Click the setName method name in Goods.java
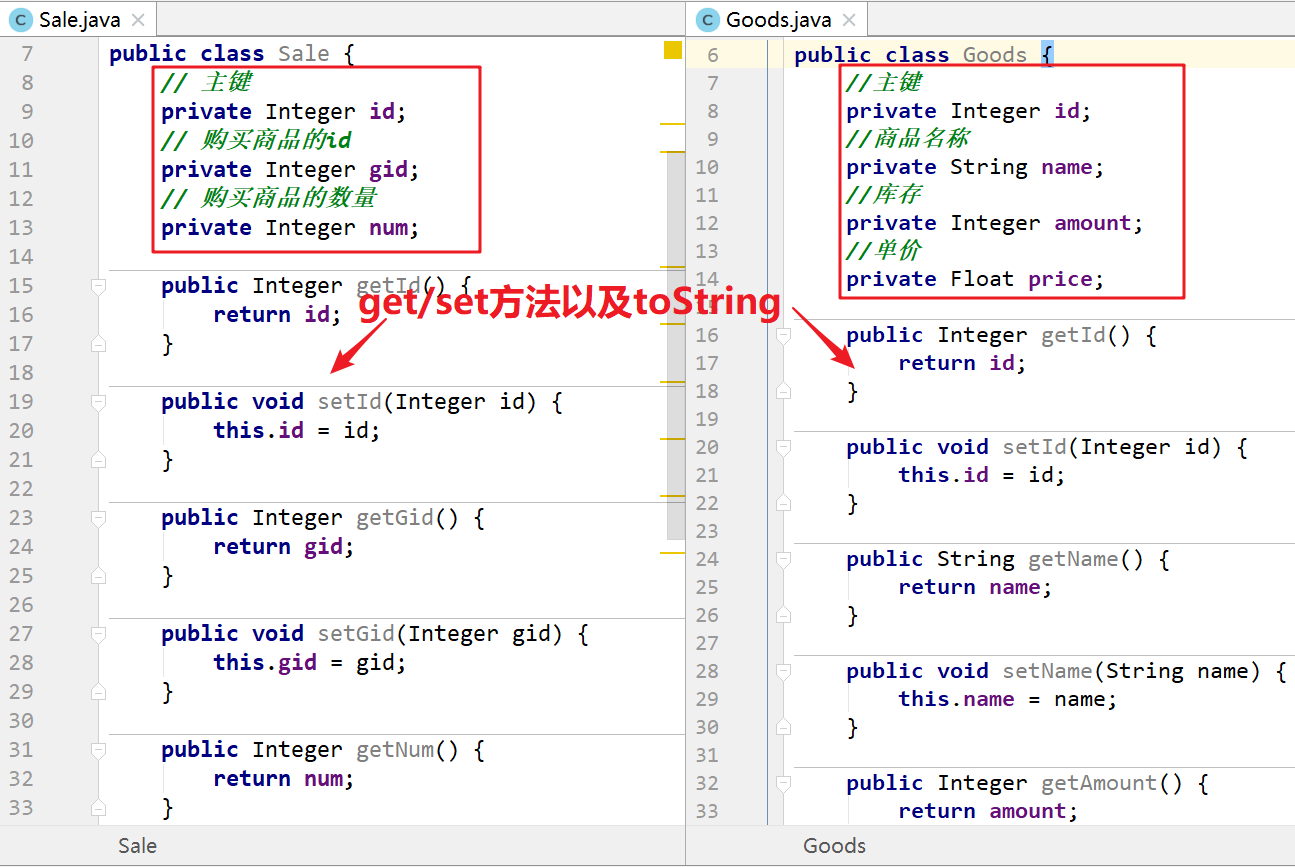 click(1047, 672)
